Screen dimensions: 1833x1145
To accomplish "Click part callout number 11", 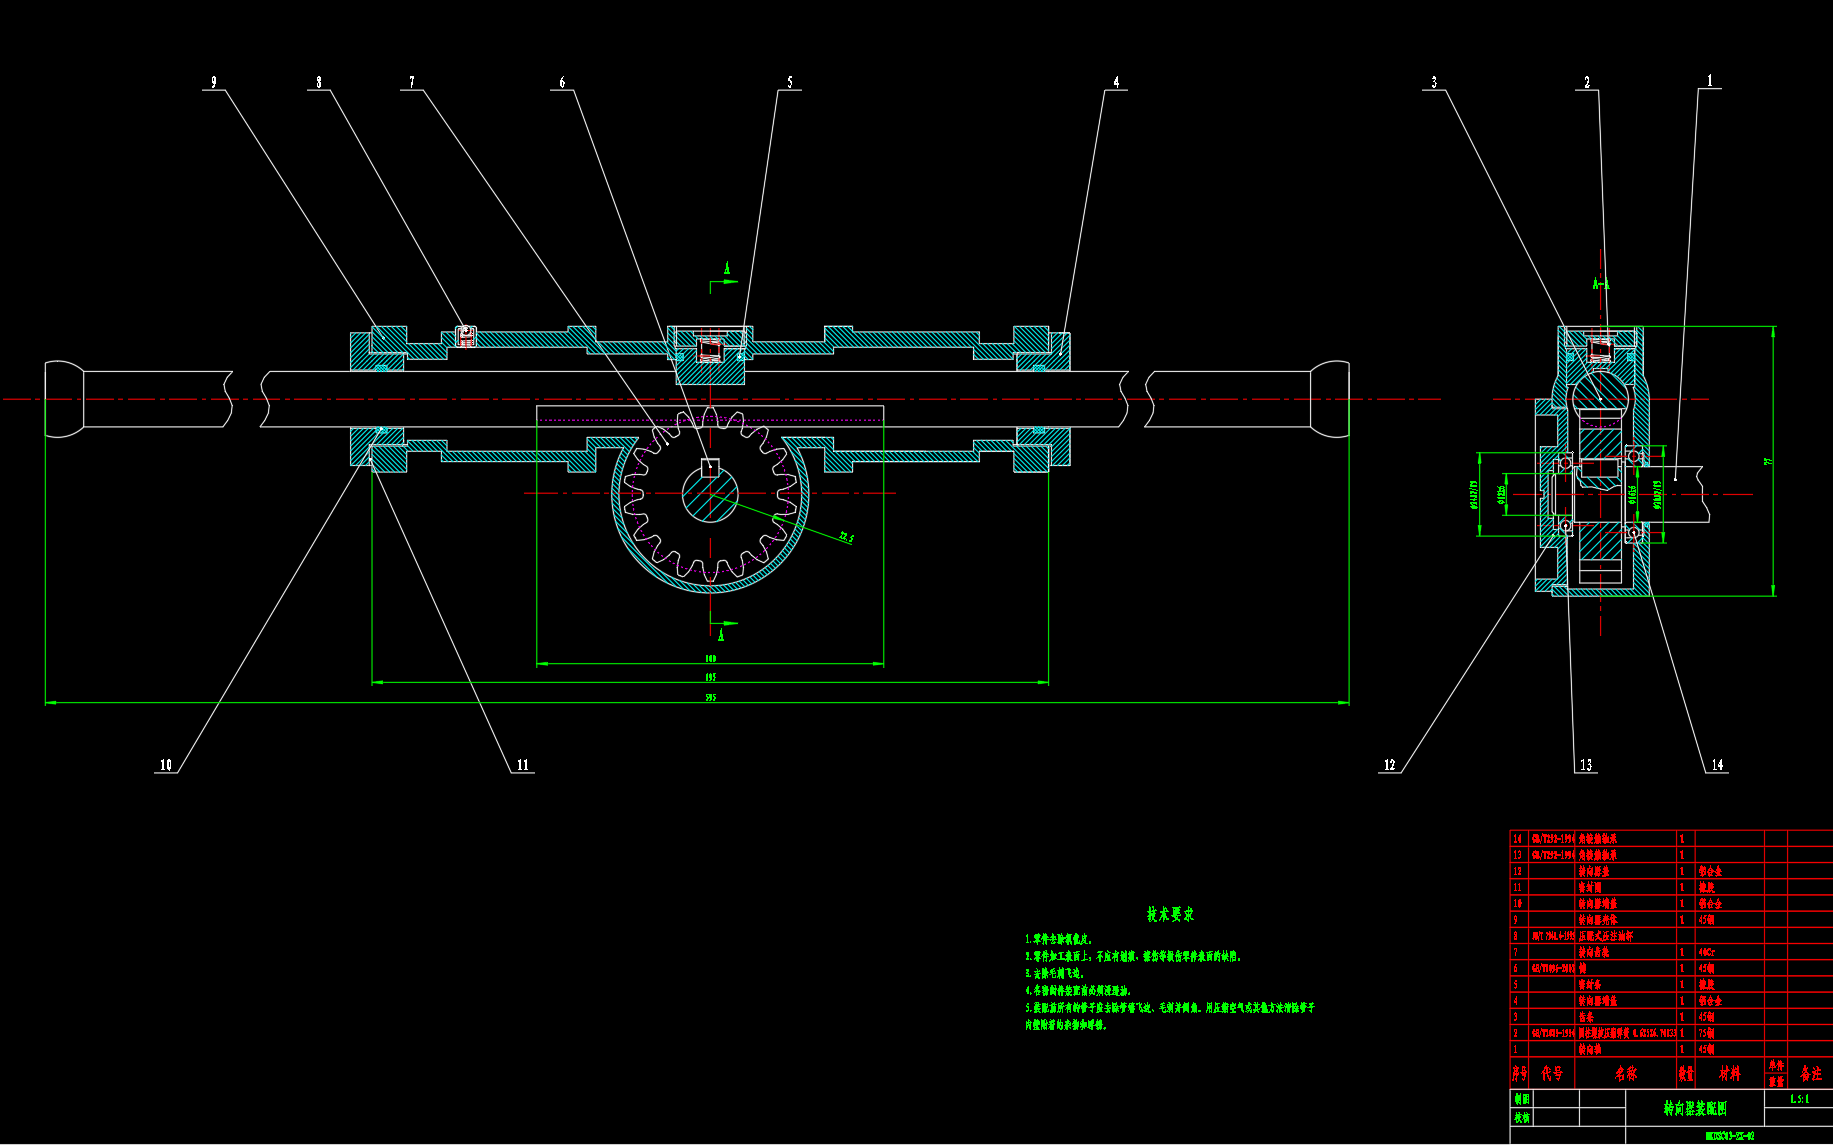I will point(522,765).
